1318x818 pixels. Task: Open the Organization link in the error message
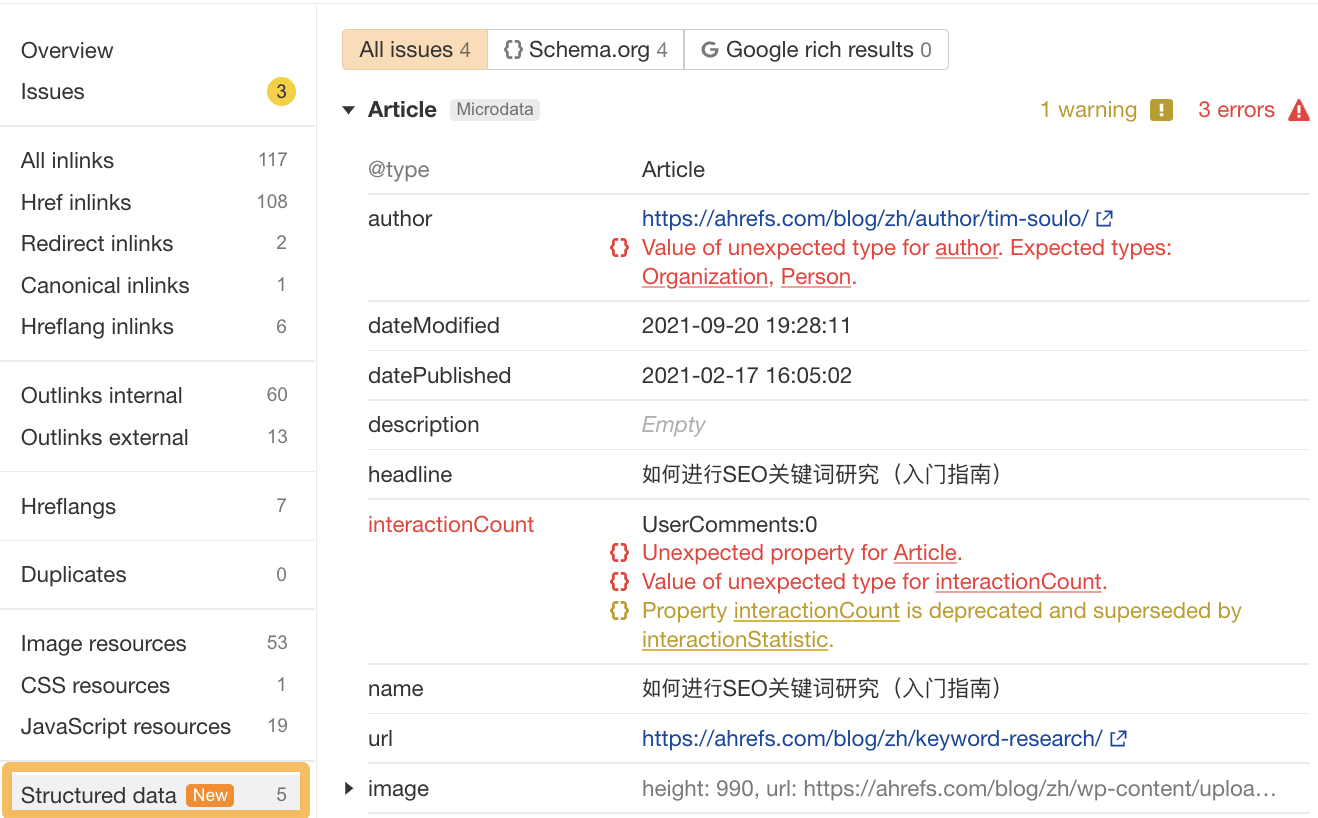click(x=704, y=276)
